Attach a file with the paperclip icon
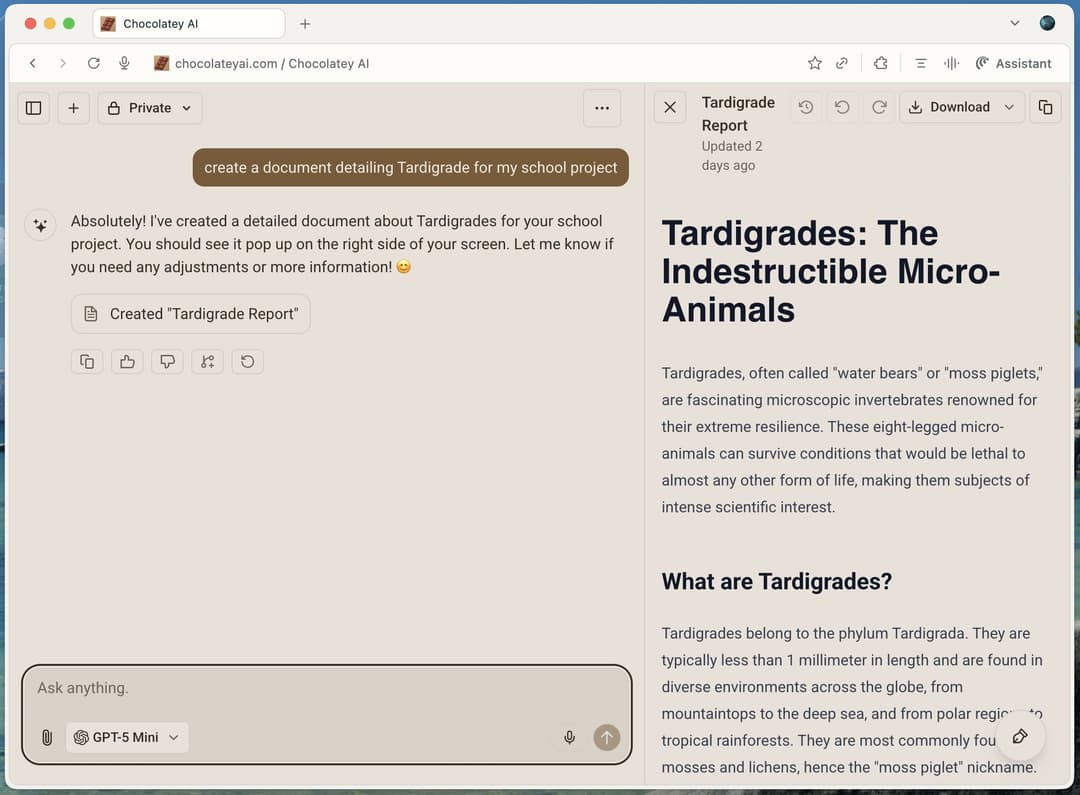This screenshot has height=795, width=1080. 46,737
